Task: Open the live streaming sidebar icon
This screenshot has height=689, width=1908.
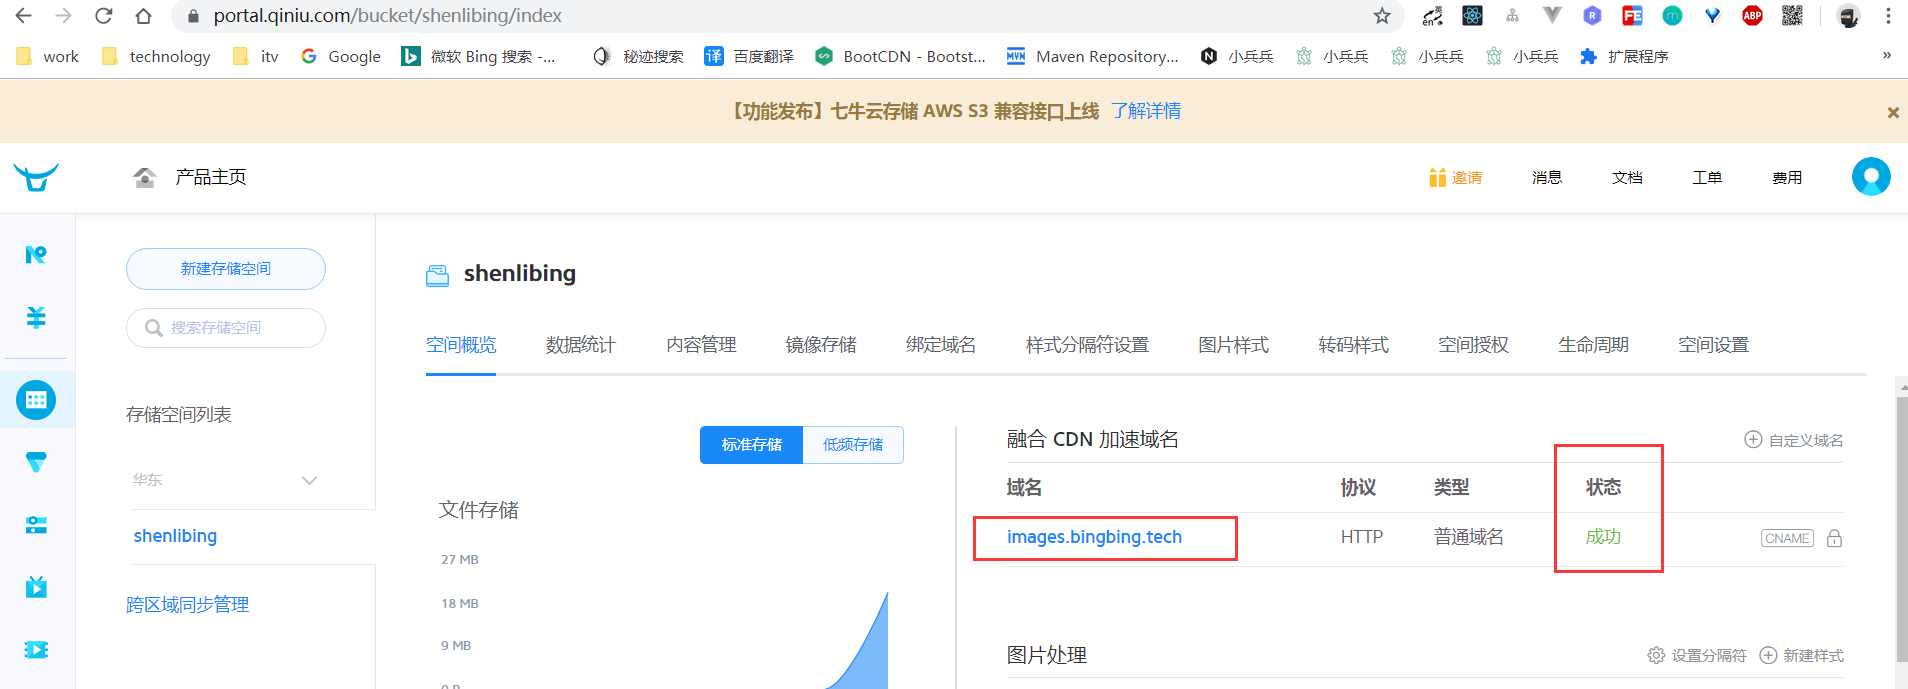Action: (x=36, y=587)
